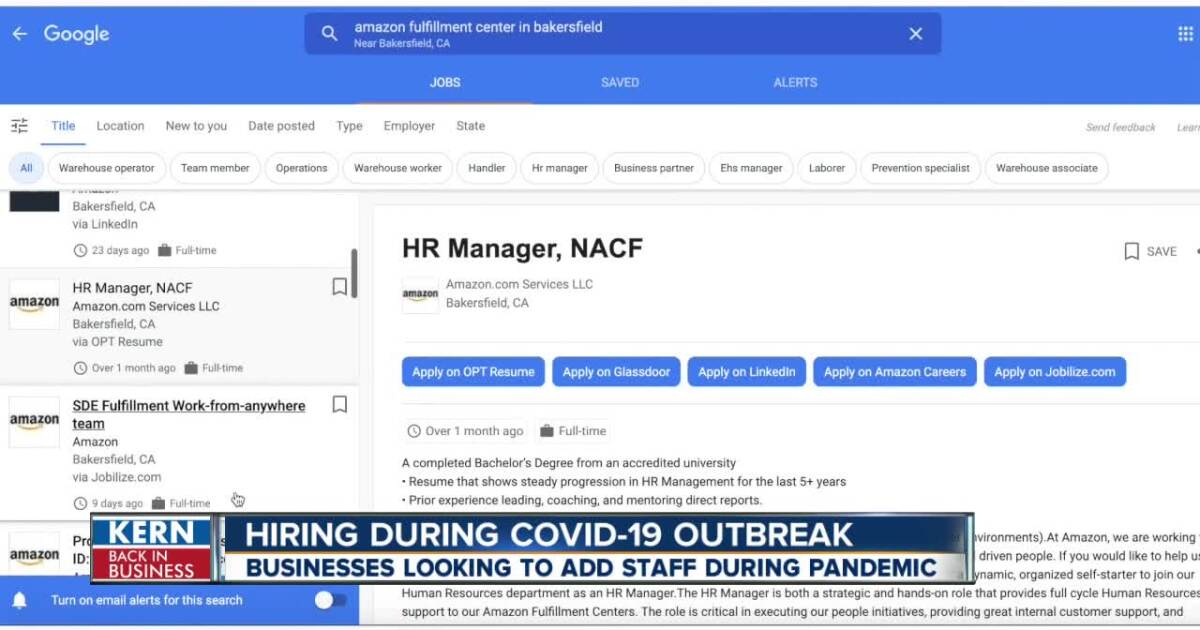Image resolution: width=1200 pixels, height=630 pixels.
Task: Bookmark the HR Manager, NACF listing
Action: [340, 287]
